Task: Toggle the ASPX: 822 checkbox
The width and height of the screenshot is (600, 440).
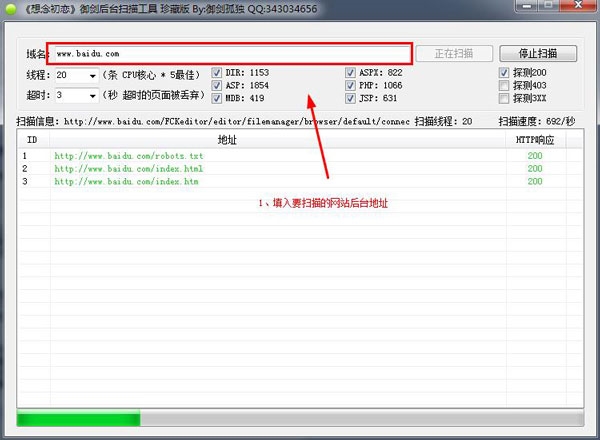Action: [x=350, y=73]
